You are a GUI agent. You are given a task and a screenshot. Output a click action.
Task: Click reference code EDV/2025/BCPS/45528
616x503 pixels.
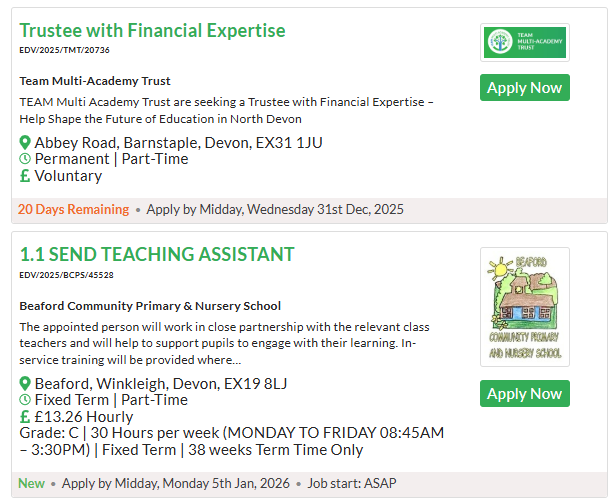click(66, 274)
